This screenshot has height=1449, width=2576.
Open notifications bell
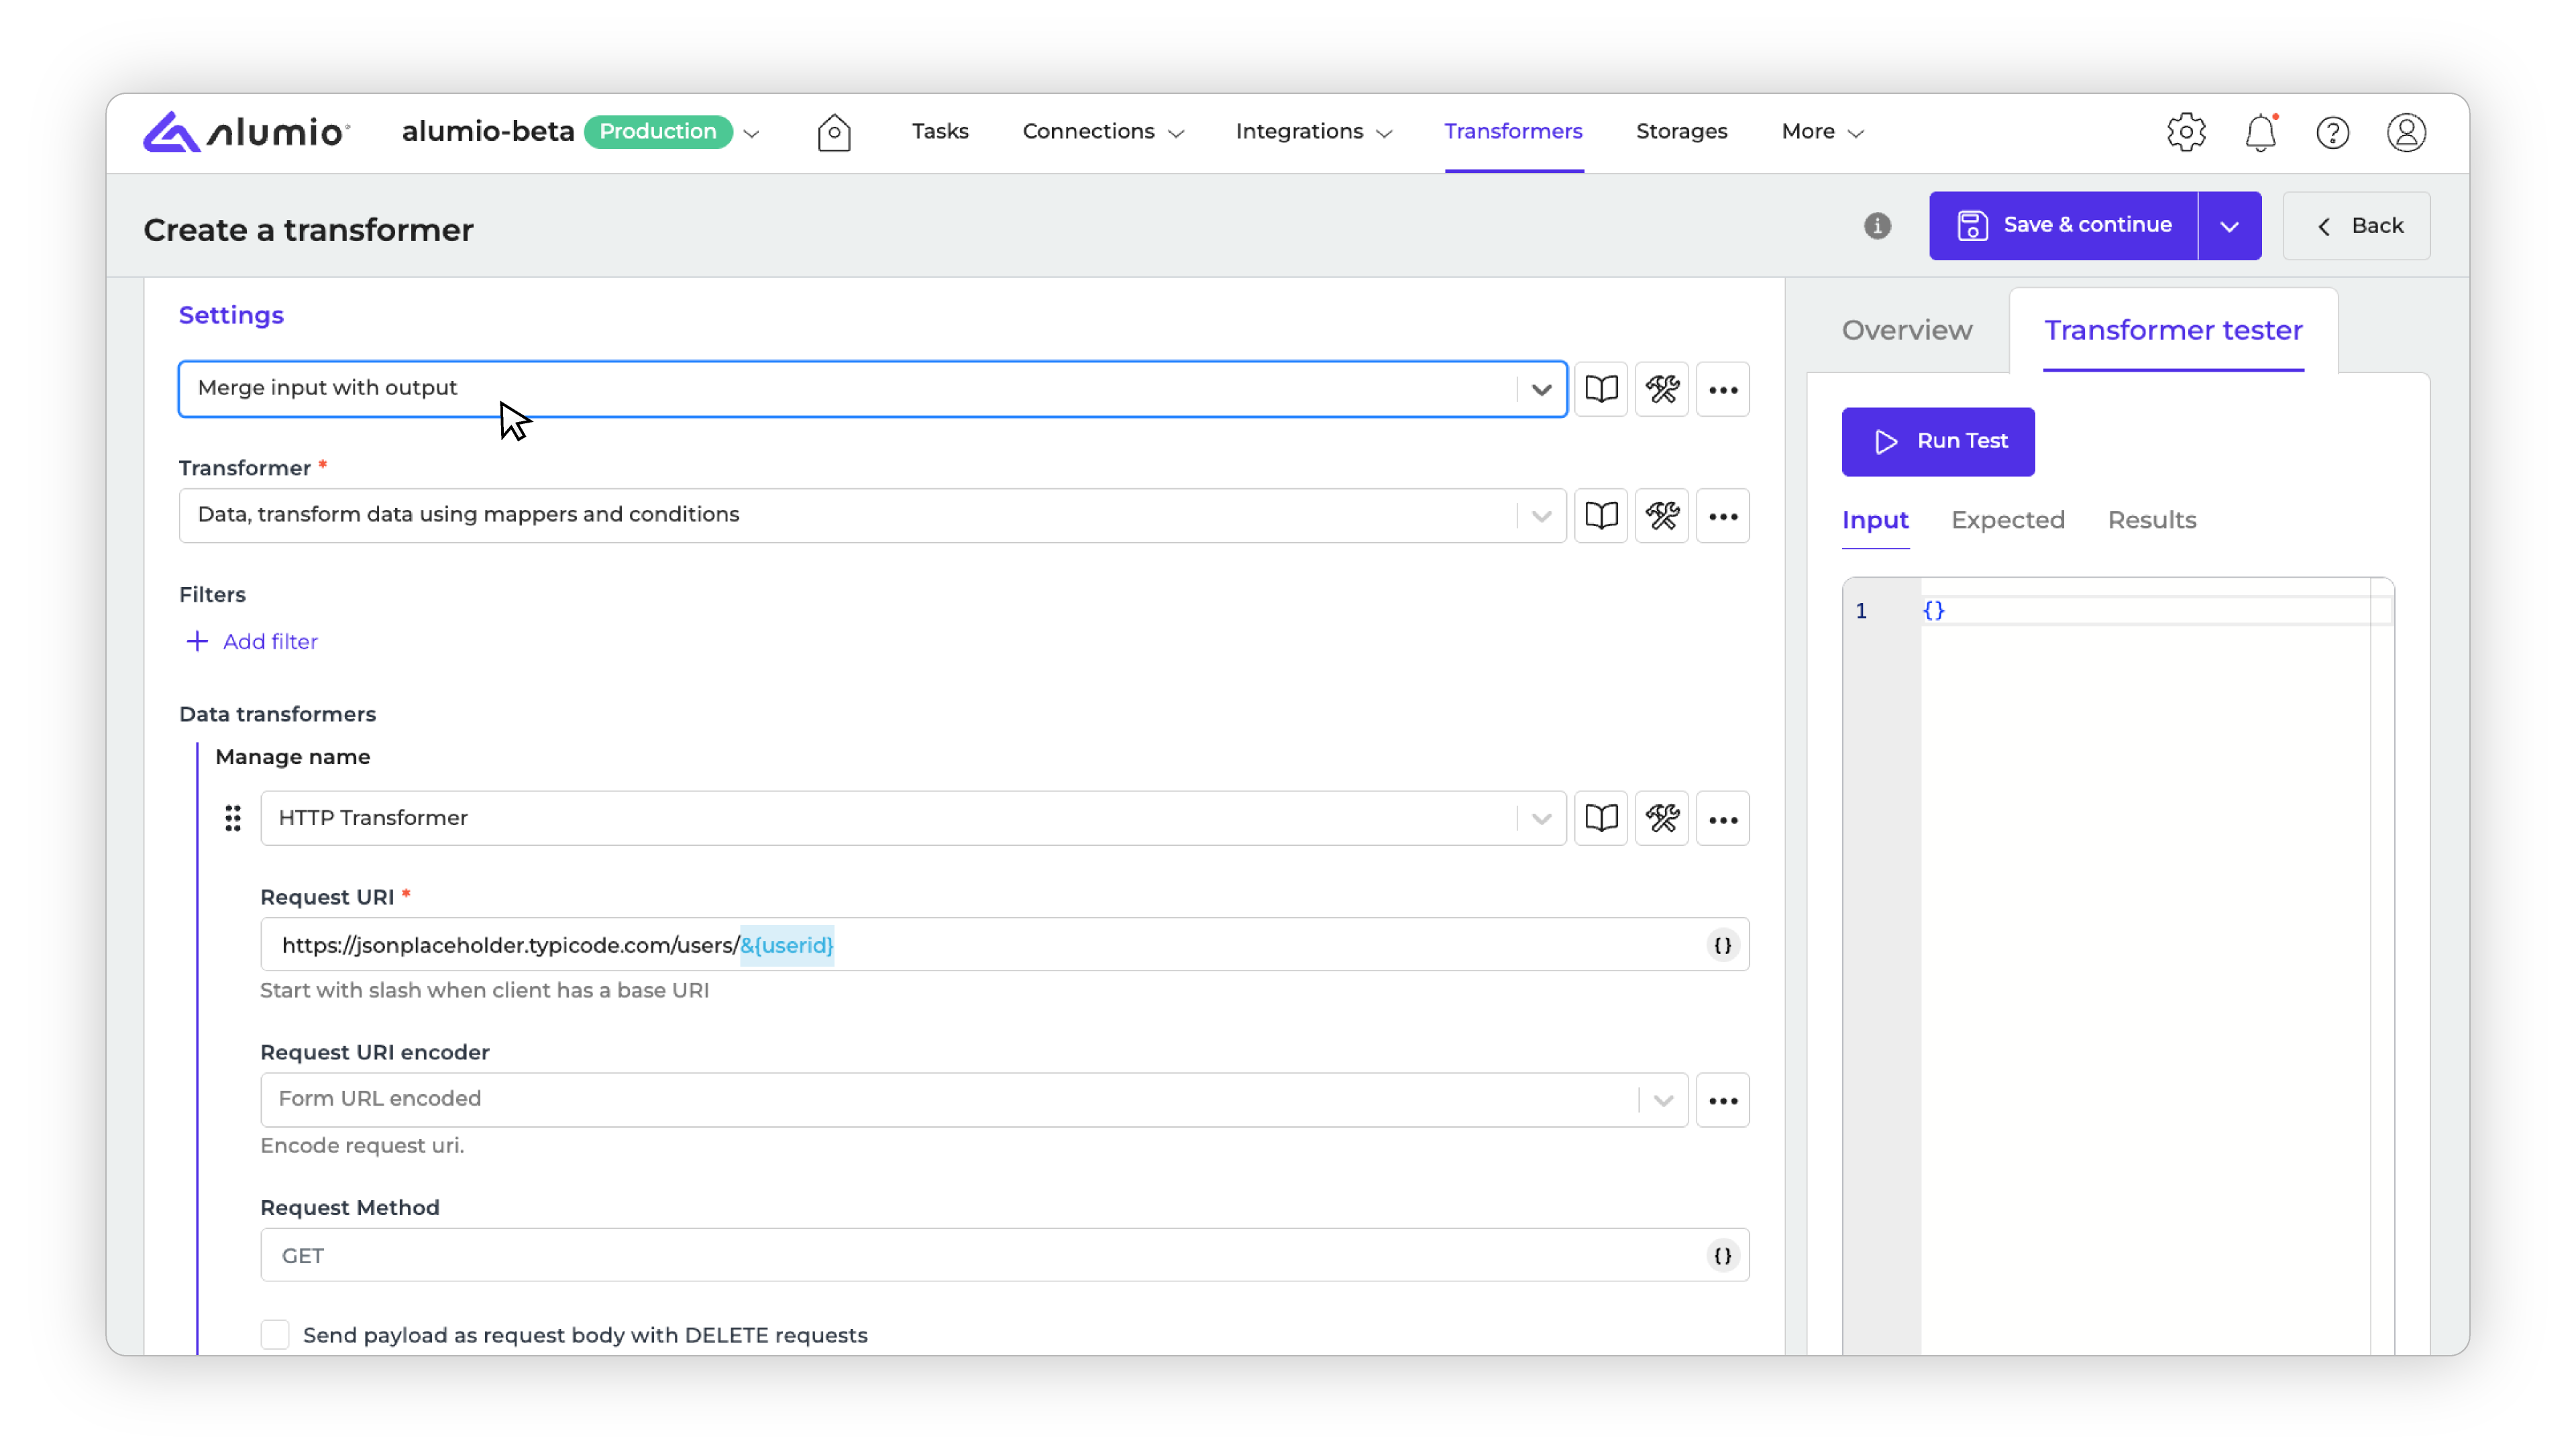pos(2260,132)
